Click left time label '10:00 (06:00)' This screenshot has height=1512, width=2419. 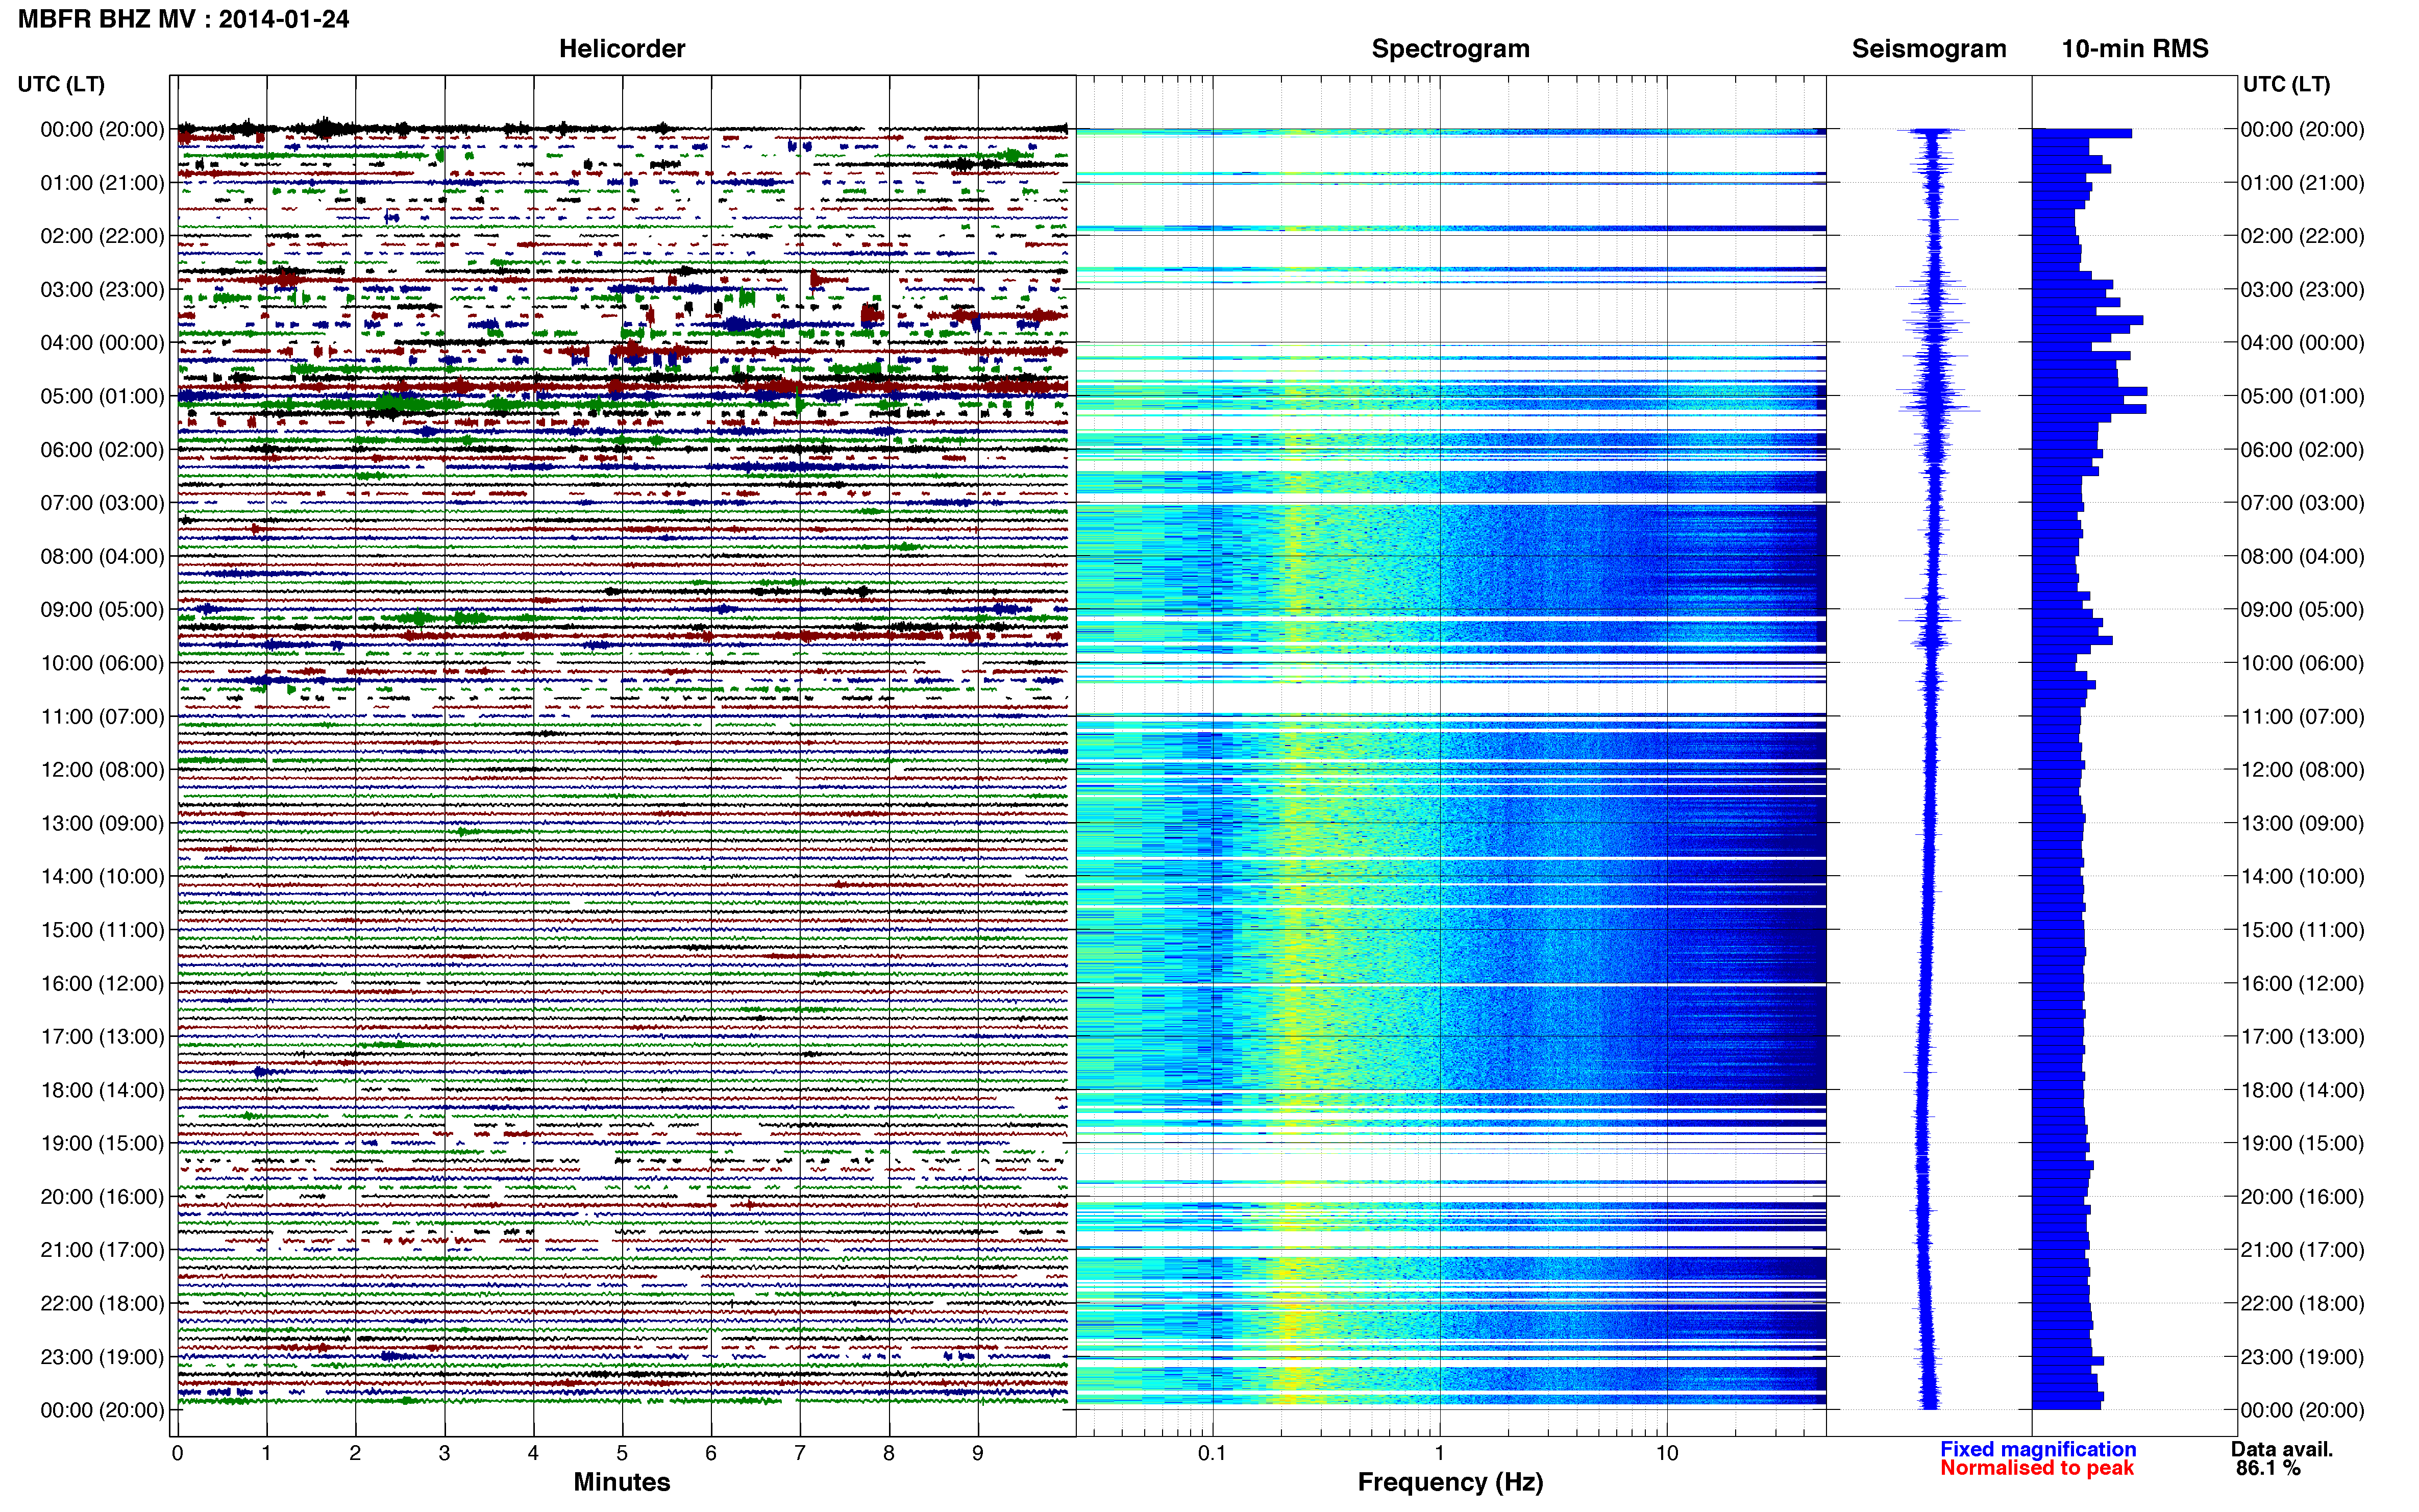[102, 663]
